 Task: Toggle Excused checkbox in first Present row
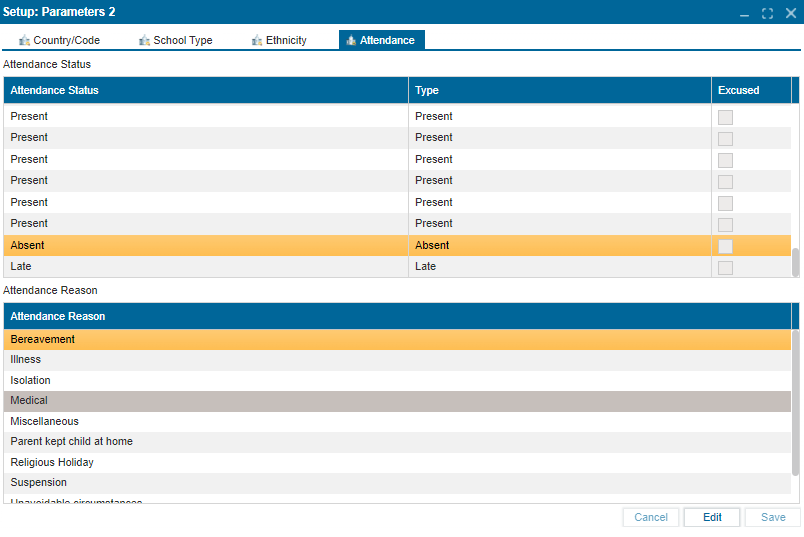tap(725, 117)
